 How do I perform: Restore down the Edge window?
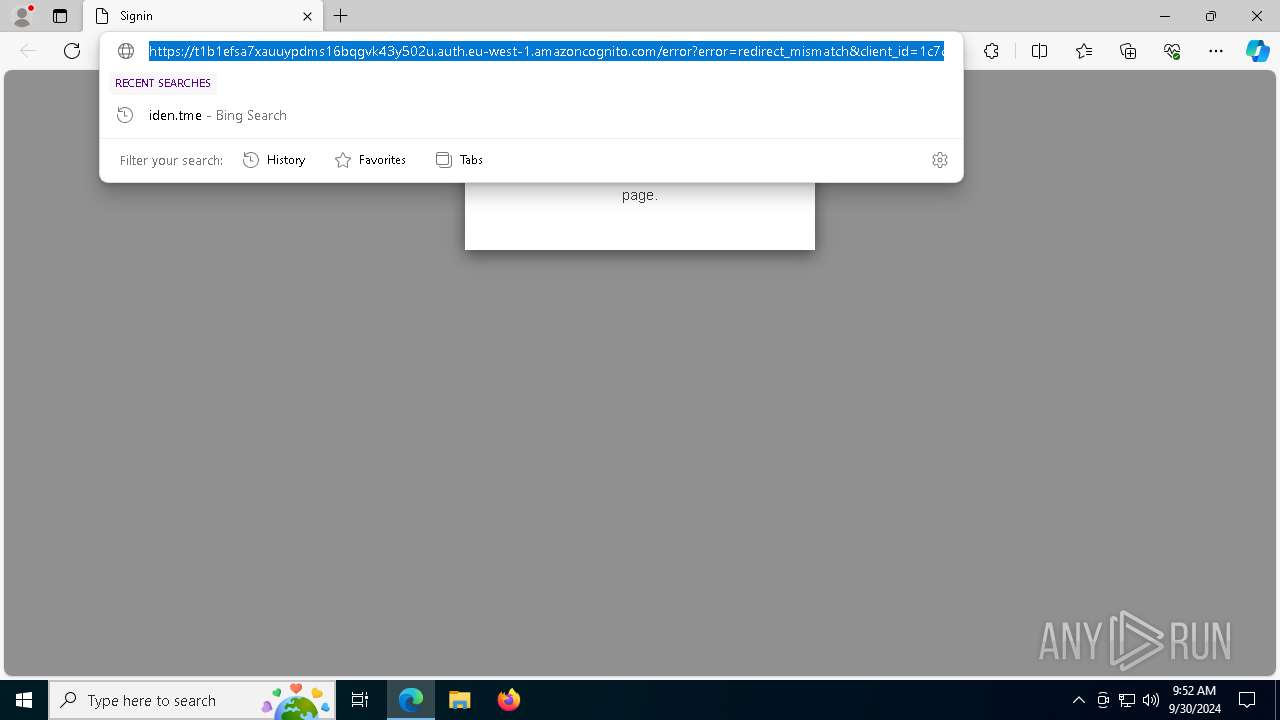1211,16
